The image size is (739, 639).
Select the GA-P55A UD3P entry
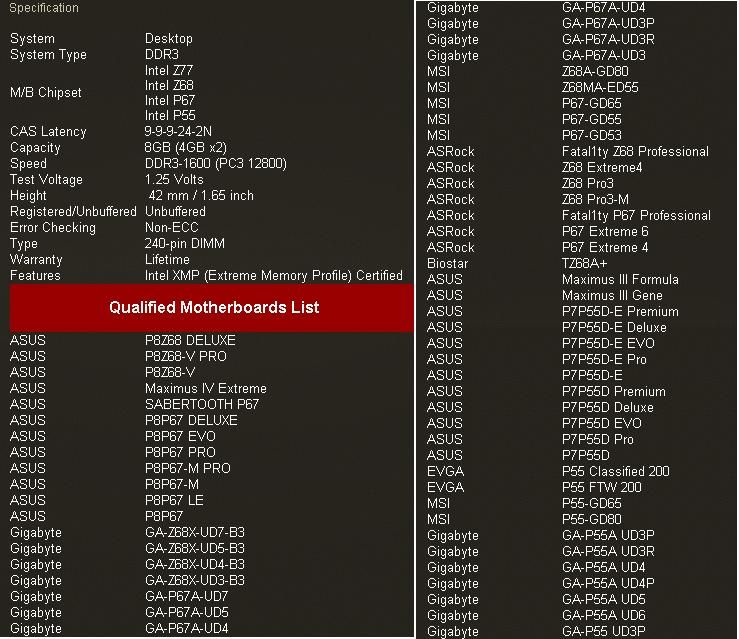click(x=608, y=536)
